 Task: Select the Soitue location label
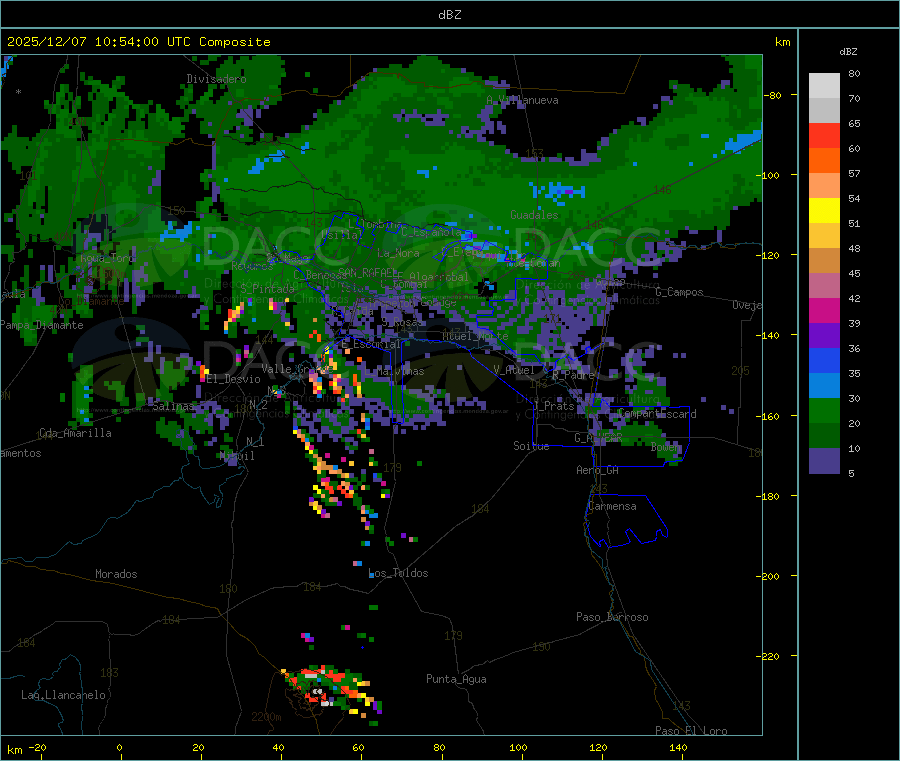[x=531, y=446]
